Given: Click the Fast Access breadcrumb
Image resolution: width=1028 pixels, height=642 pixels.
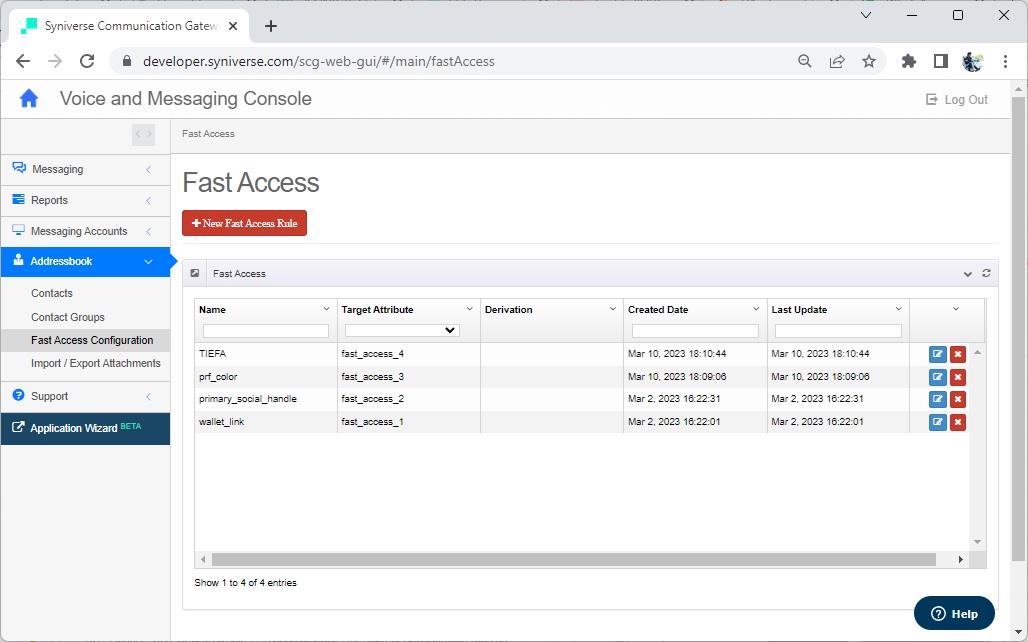Looking at the screenshot, I should (208, 134).
